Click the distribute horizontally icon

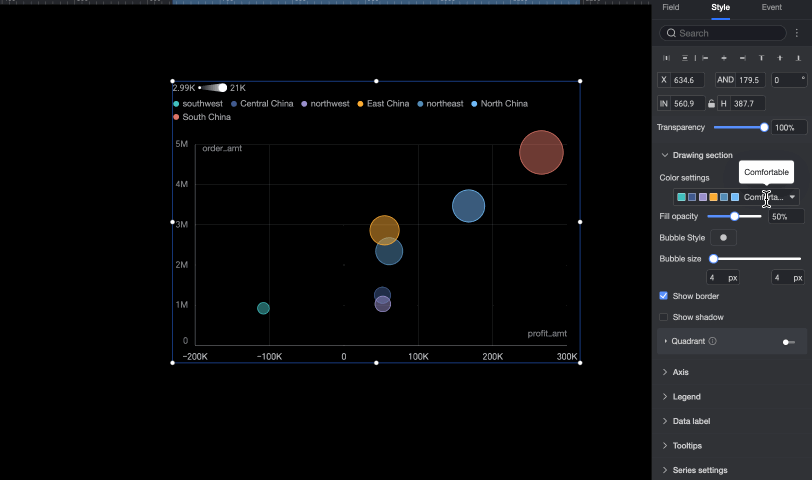coord(666,58)
